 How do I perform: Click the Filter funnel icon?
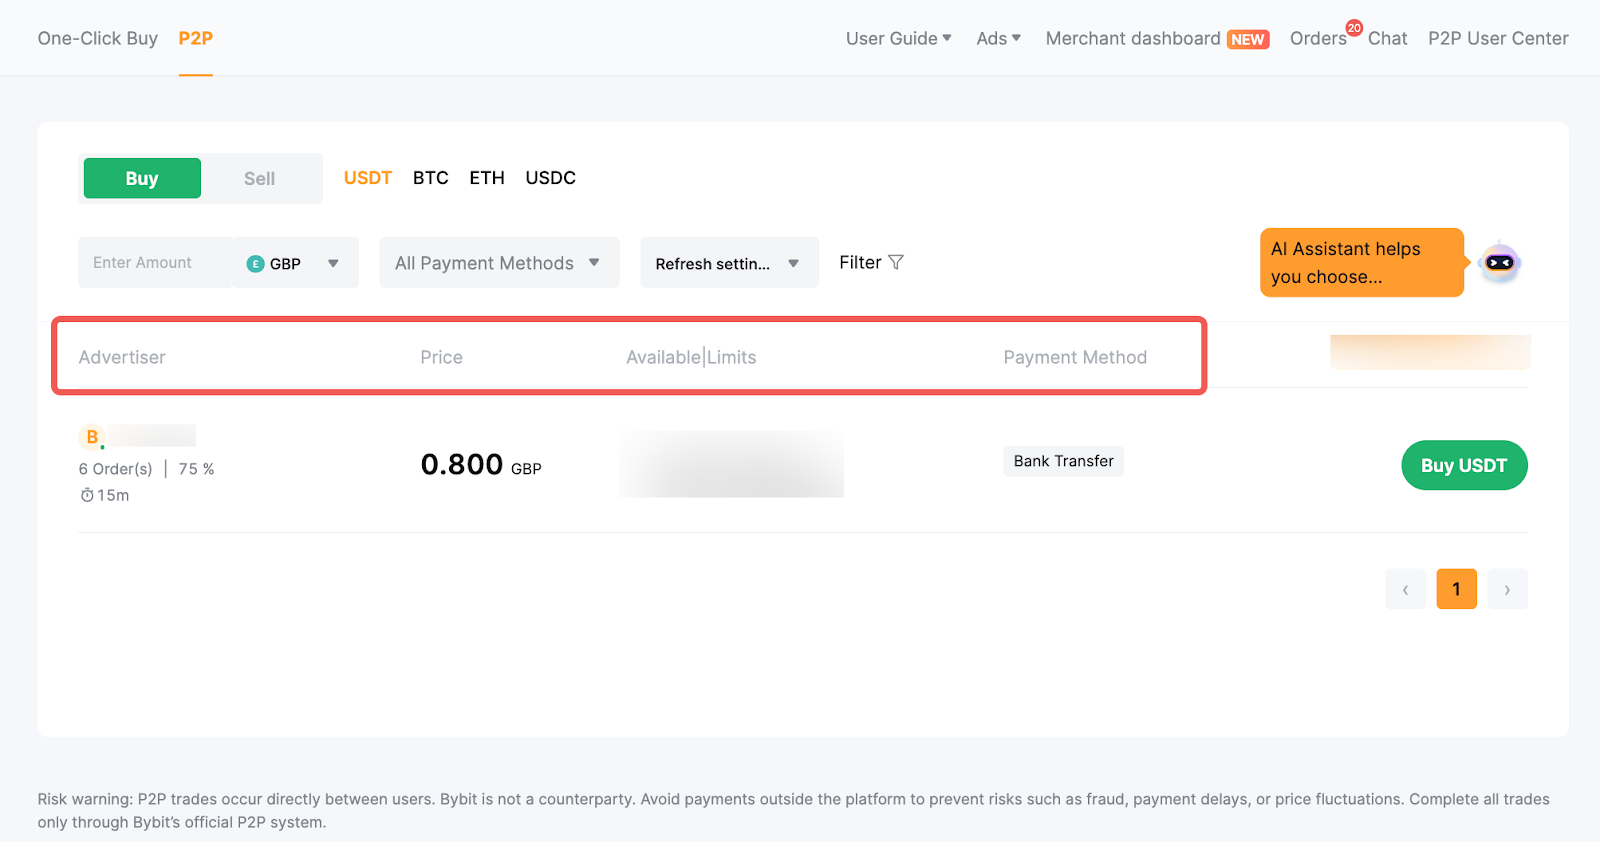(x=896, y=262)
